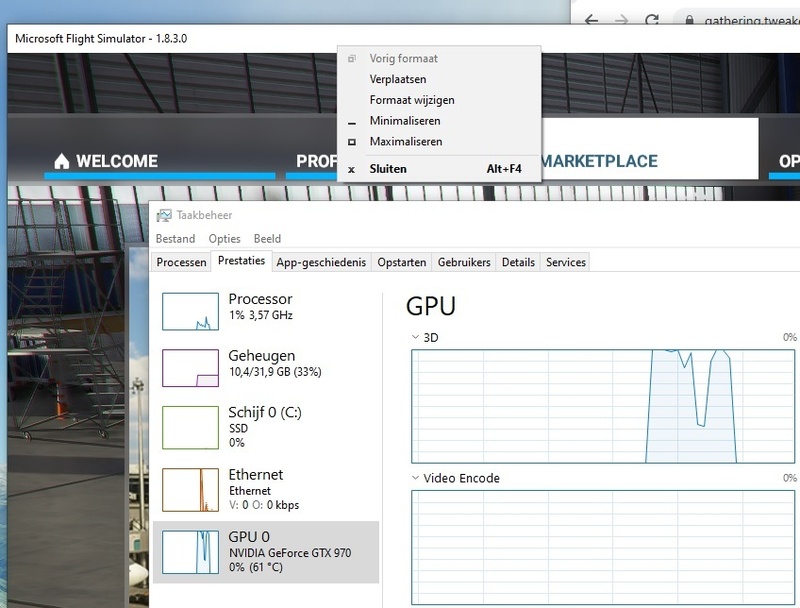
Task: Switch to the Processen tab
Action: (181, 262)
